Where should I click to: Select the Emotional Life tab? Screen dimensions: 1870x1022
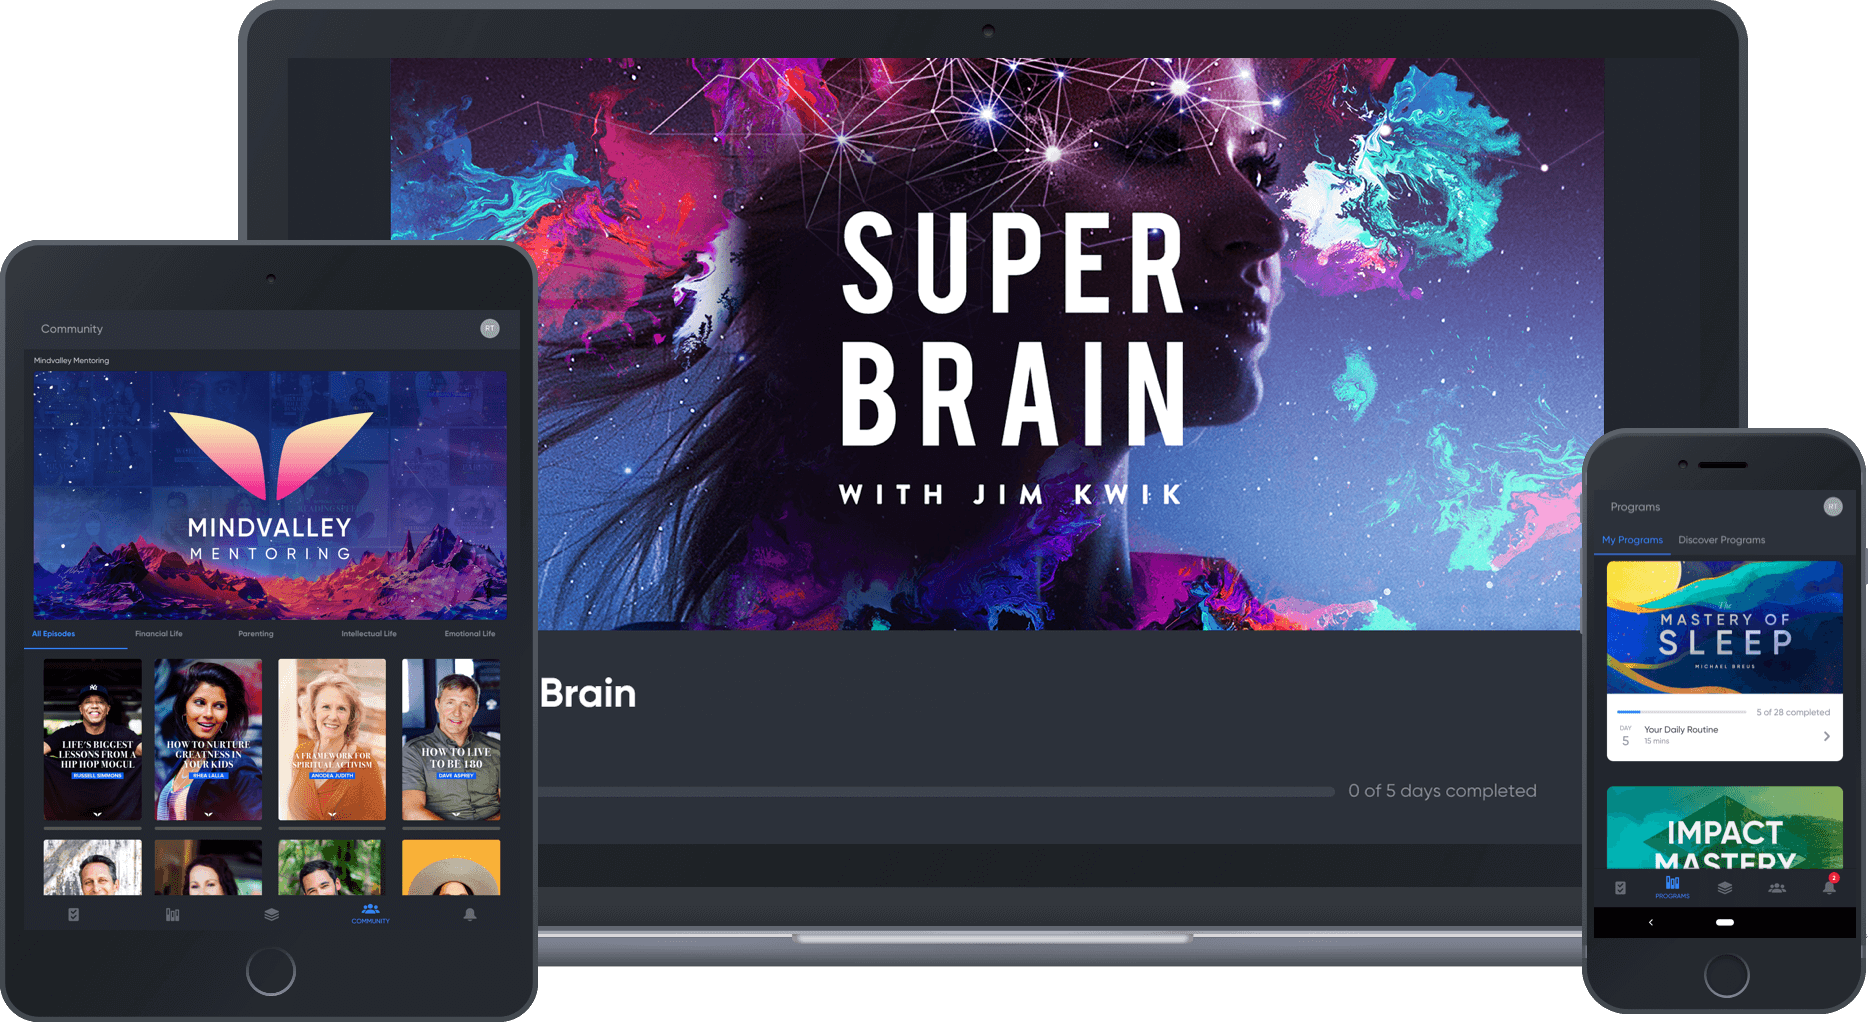pos(470,634)
